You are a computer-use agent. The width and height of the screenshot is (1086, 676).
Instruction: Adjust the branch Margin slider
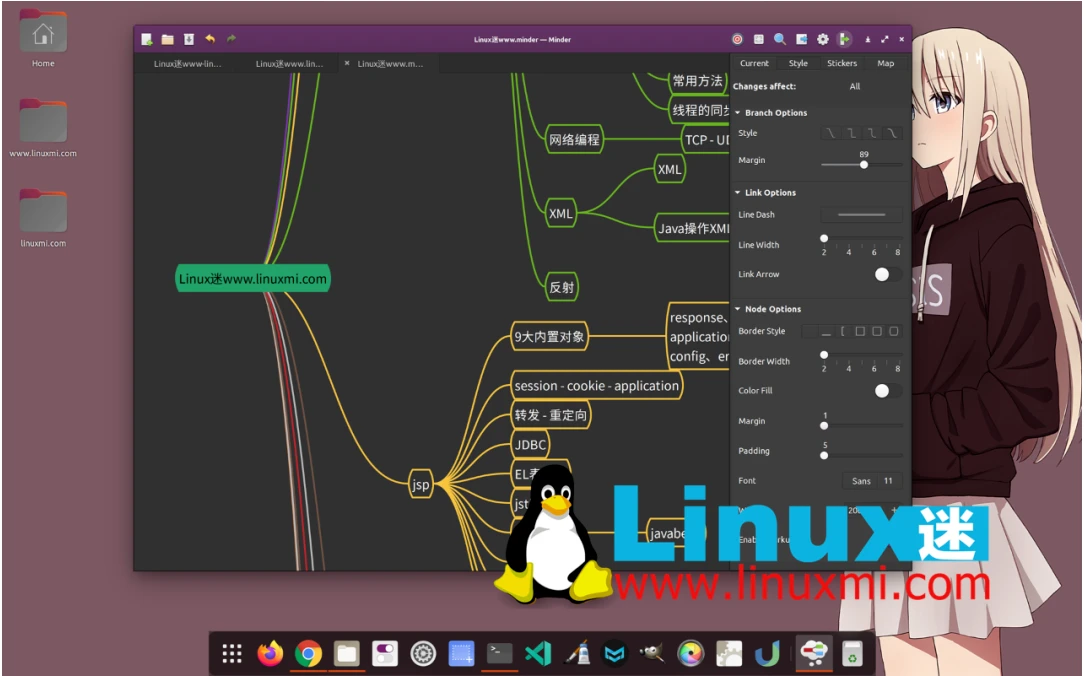[863, 164]
